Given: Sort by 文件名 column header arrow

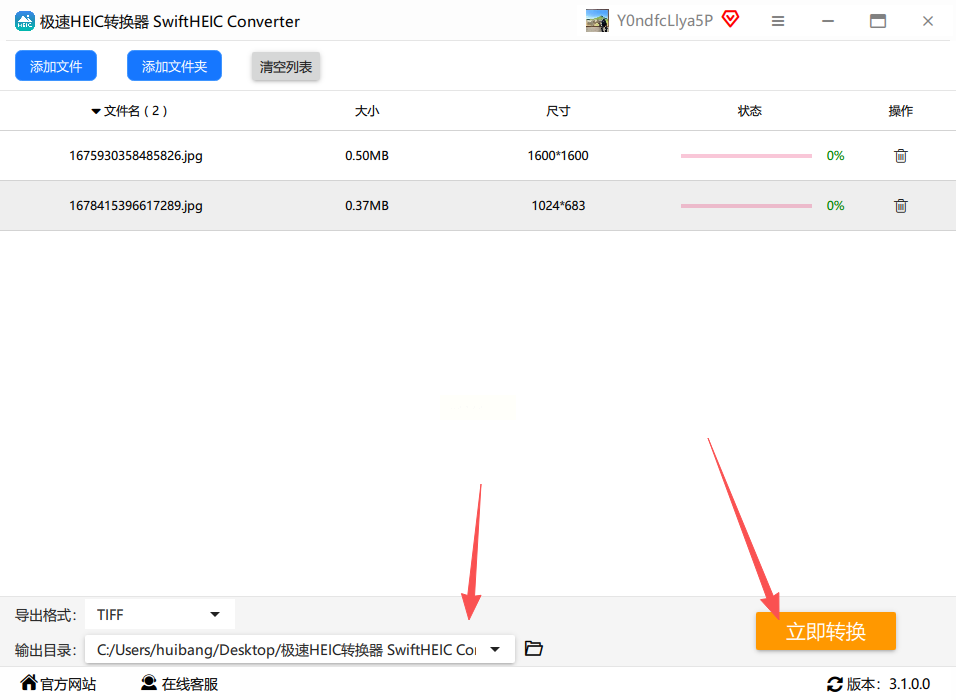Looking at the screenshot, I should coord(96,111).
